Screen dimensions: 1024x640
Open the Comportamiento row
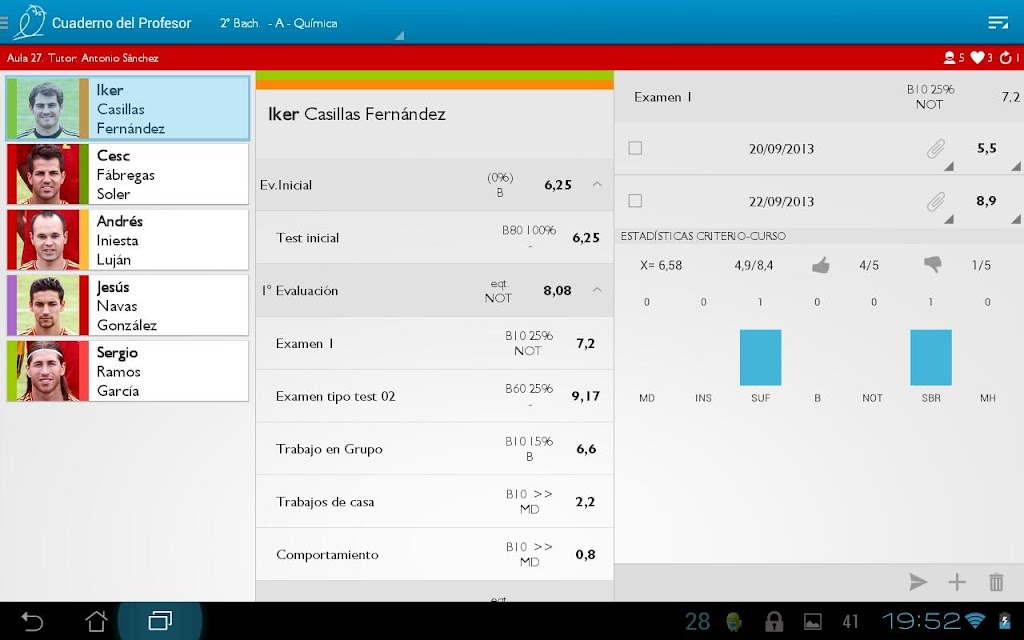pos(434,554)
